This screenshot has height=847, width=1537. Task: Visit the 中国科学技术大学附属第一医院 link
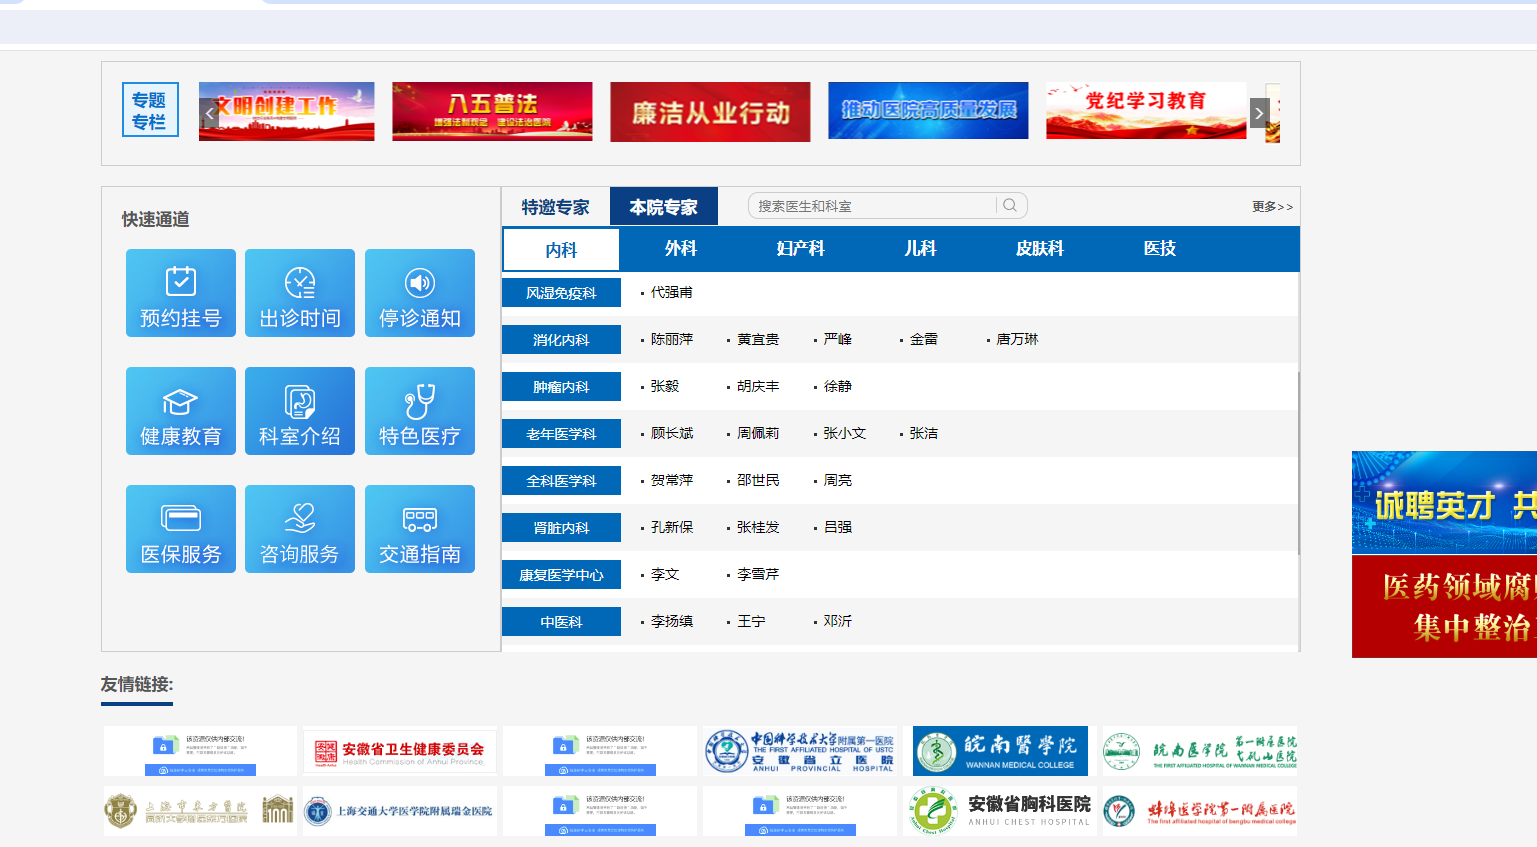800,751
